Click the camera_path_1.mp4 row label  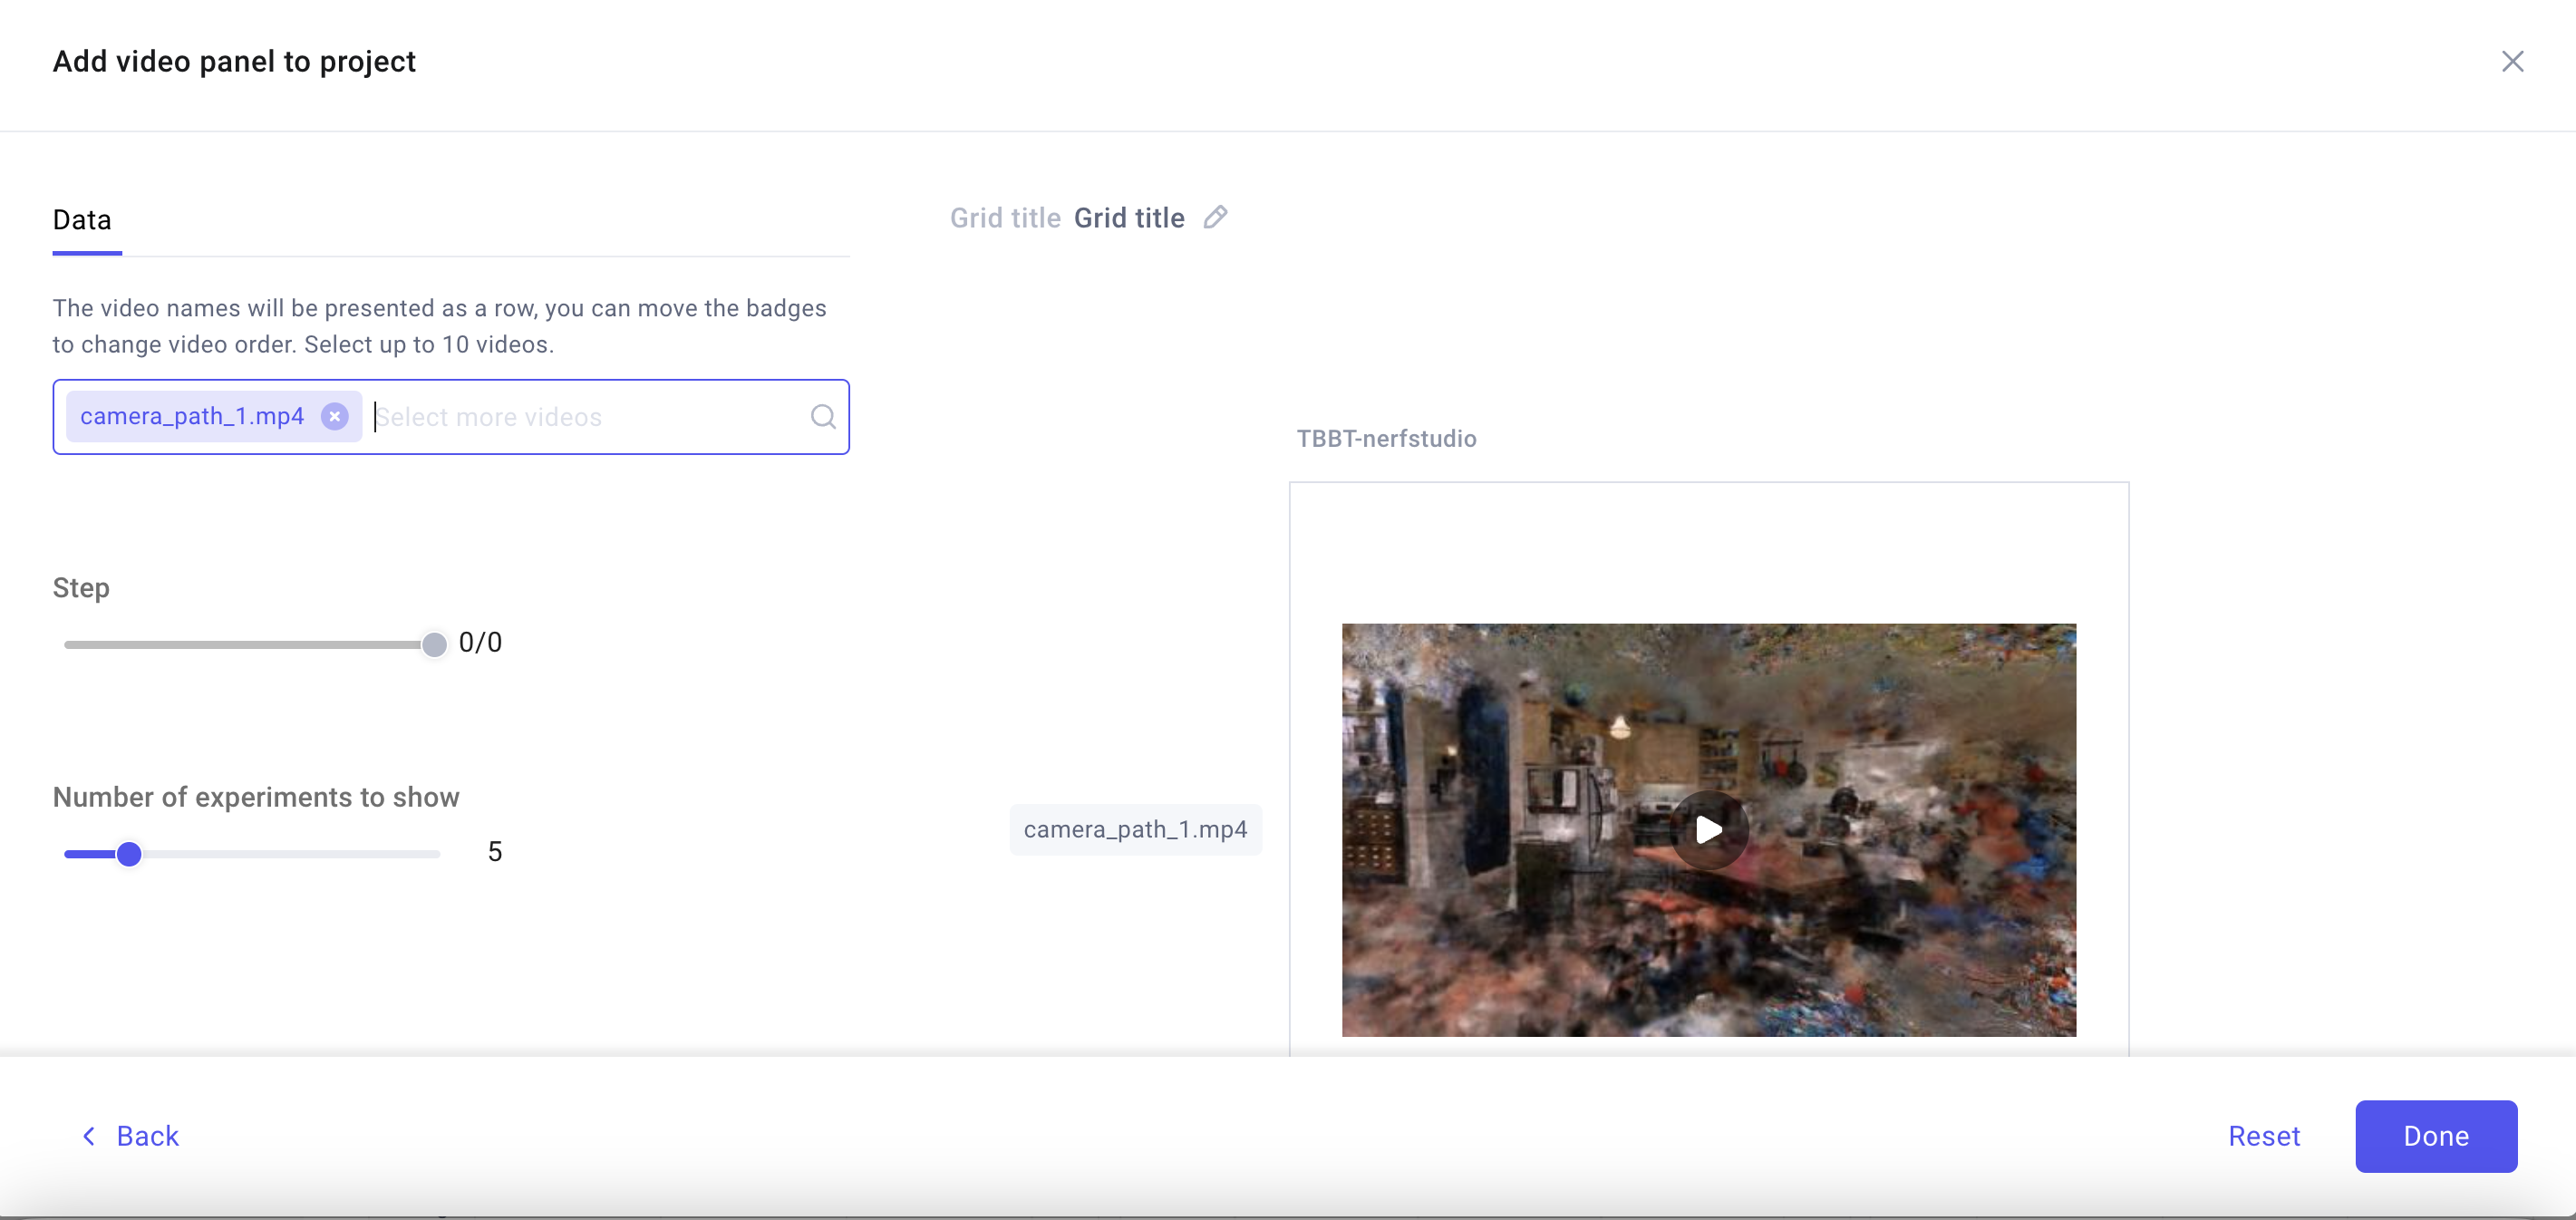click(x=1135, y=829)
